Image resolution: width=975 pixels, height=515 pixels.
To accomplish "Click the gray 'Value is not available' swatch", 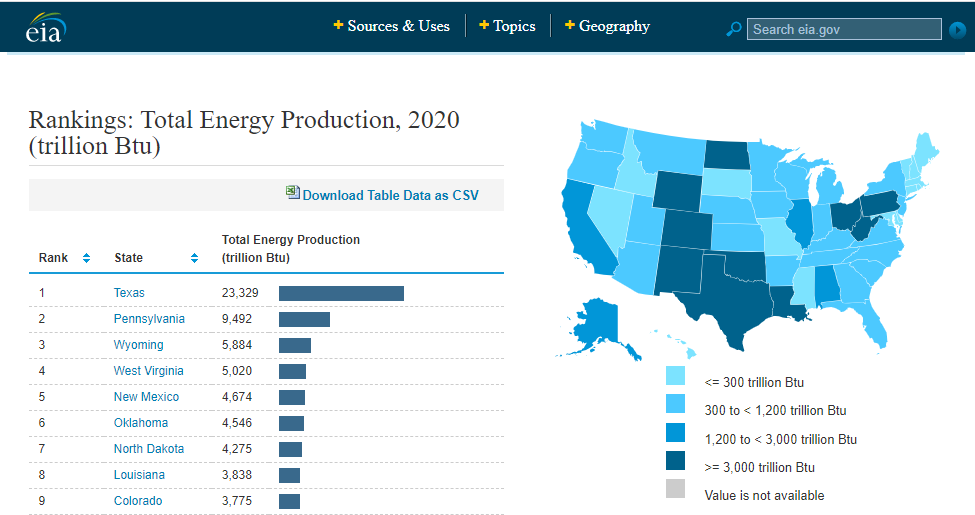I will [676, 489].
